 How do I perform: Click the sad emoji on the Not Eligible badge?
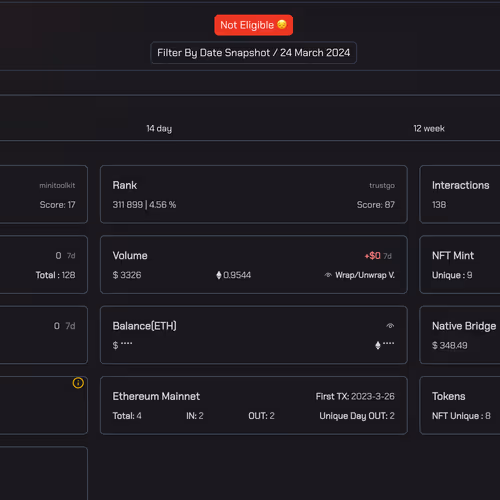[x=282, y=25]
